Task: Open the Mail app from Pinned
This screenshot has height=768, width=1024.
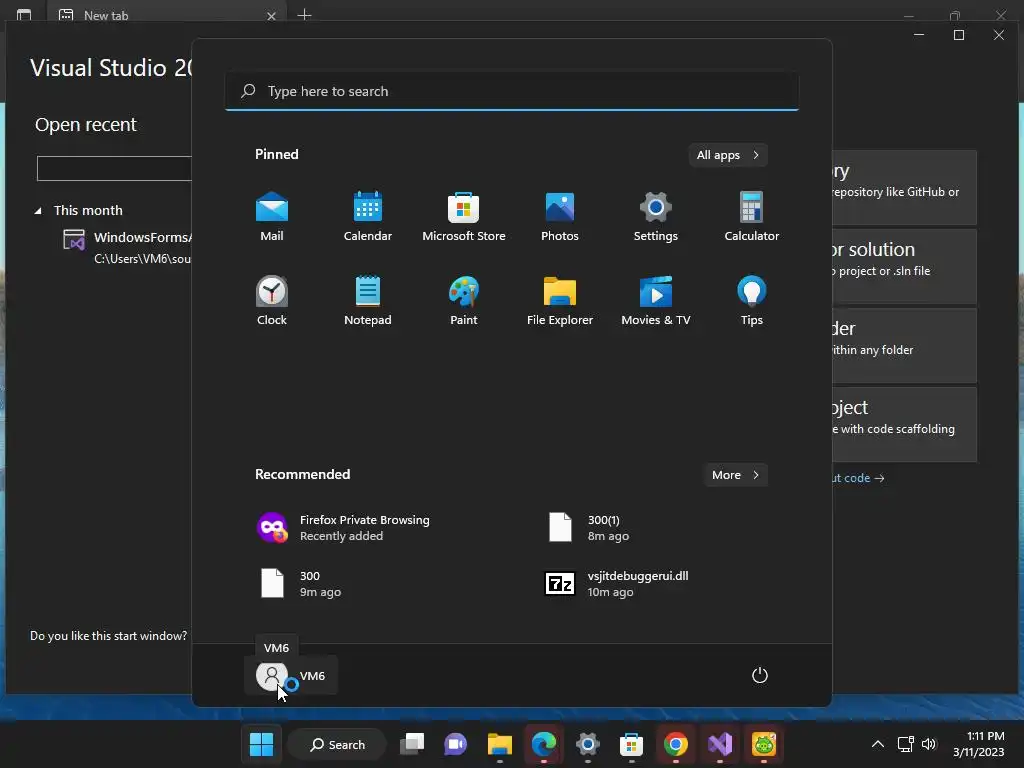Action: 272,217
